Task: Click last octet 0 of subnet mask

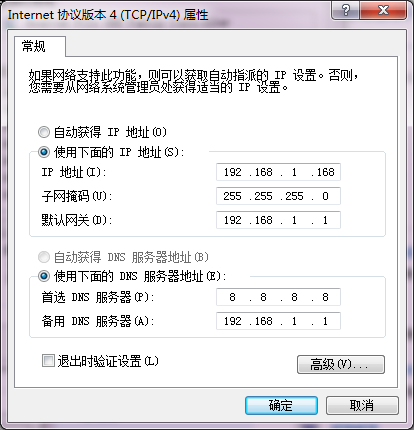Action: [x=325, y=196]
